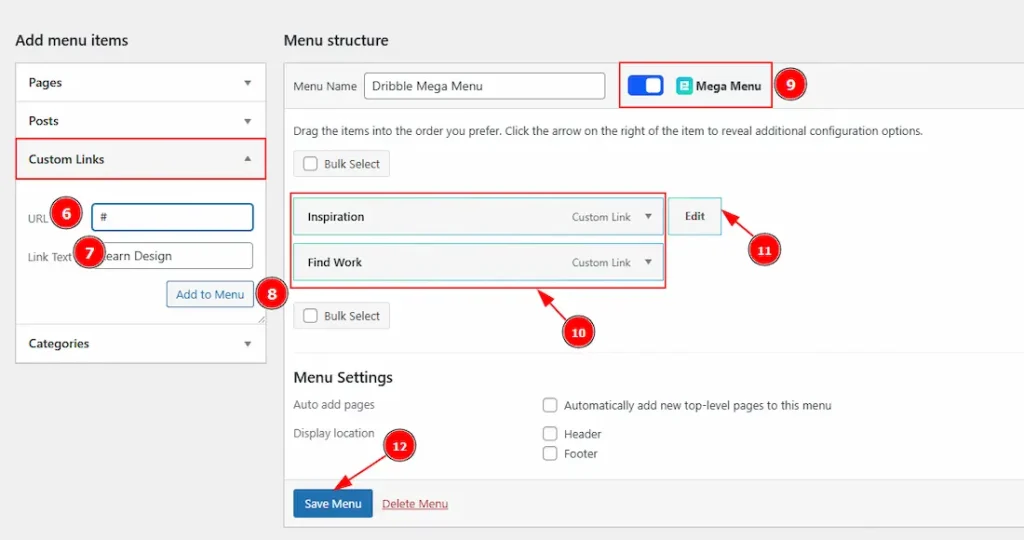Expand the Categories section arrow

[x=248, y=344]
